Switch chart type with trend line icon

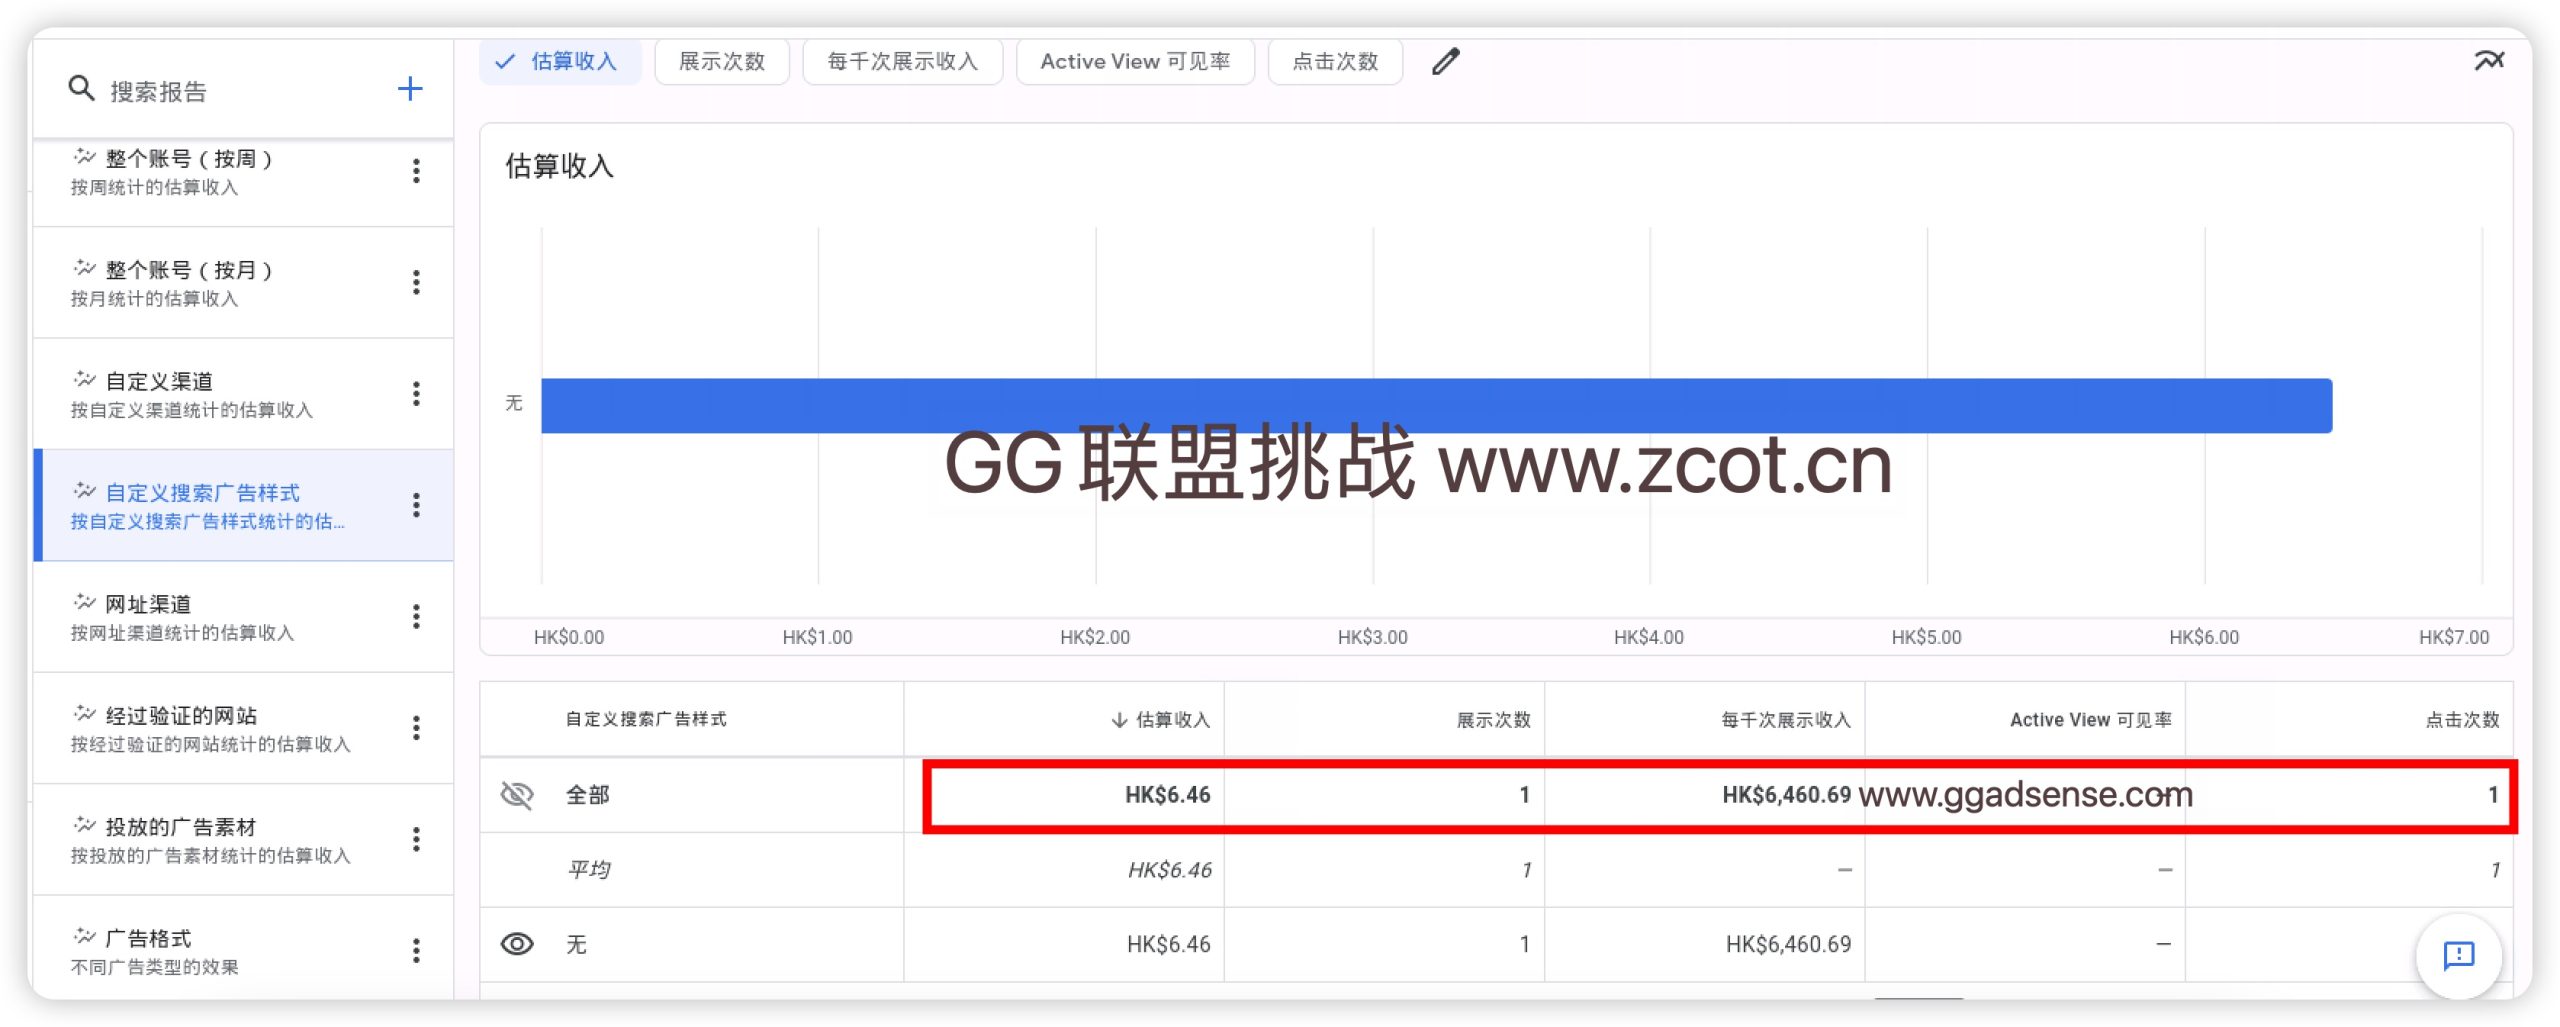2489,62
